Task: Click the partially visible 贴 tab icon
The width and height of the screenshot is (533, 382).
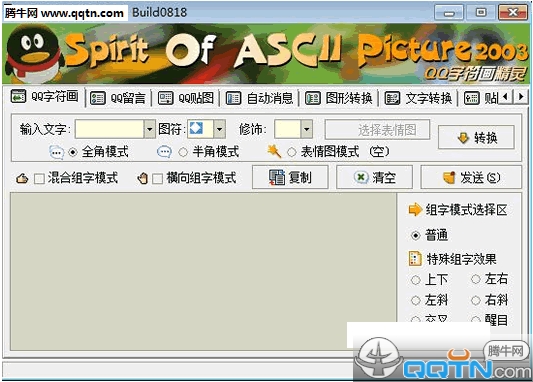Action: 471,99
